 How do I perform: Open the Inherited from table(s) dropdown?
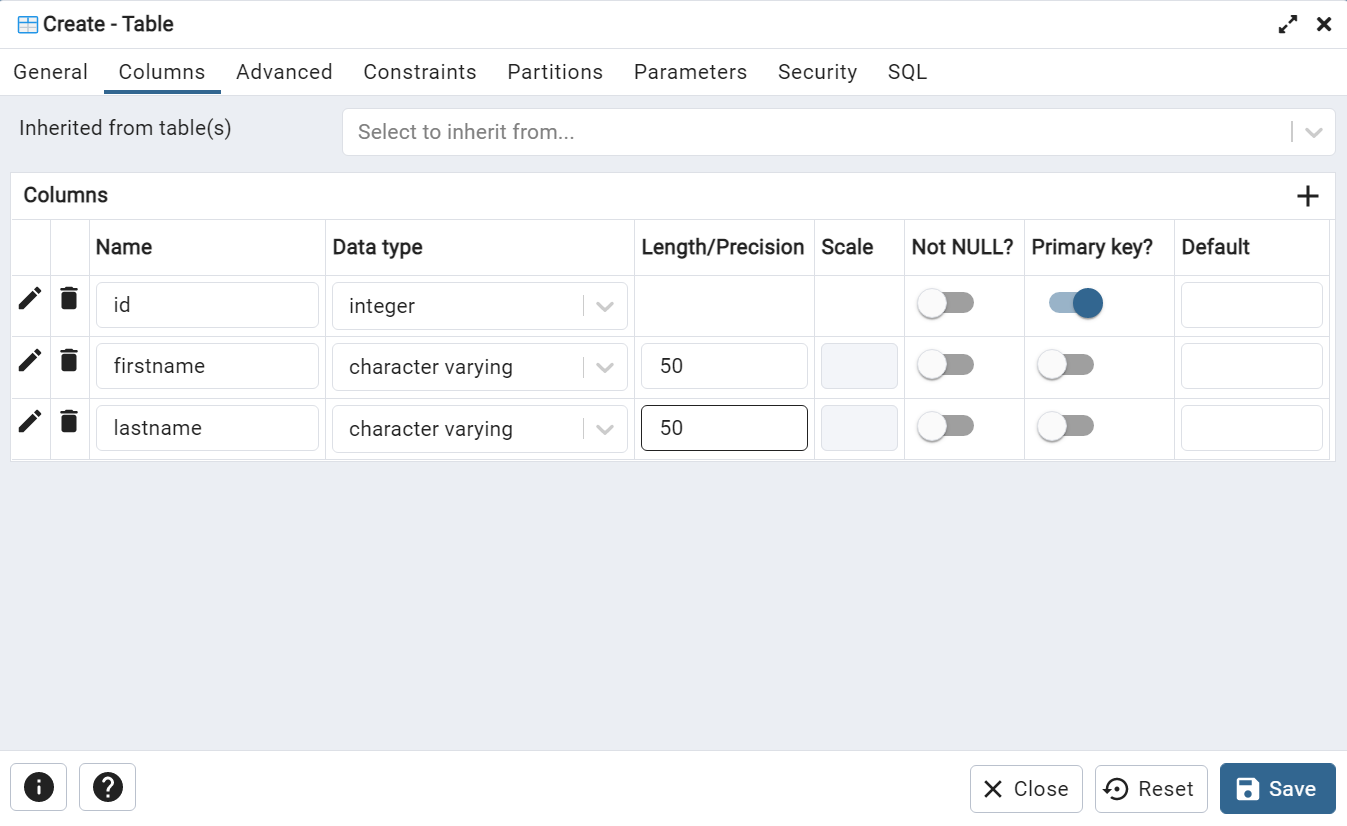click(1313, 132)
